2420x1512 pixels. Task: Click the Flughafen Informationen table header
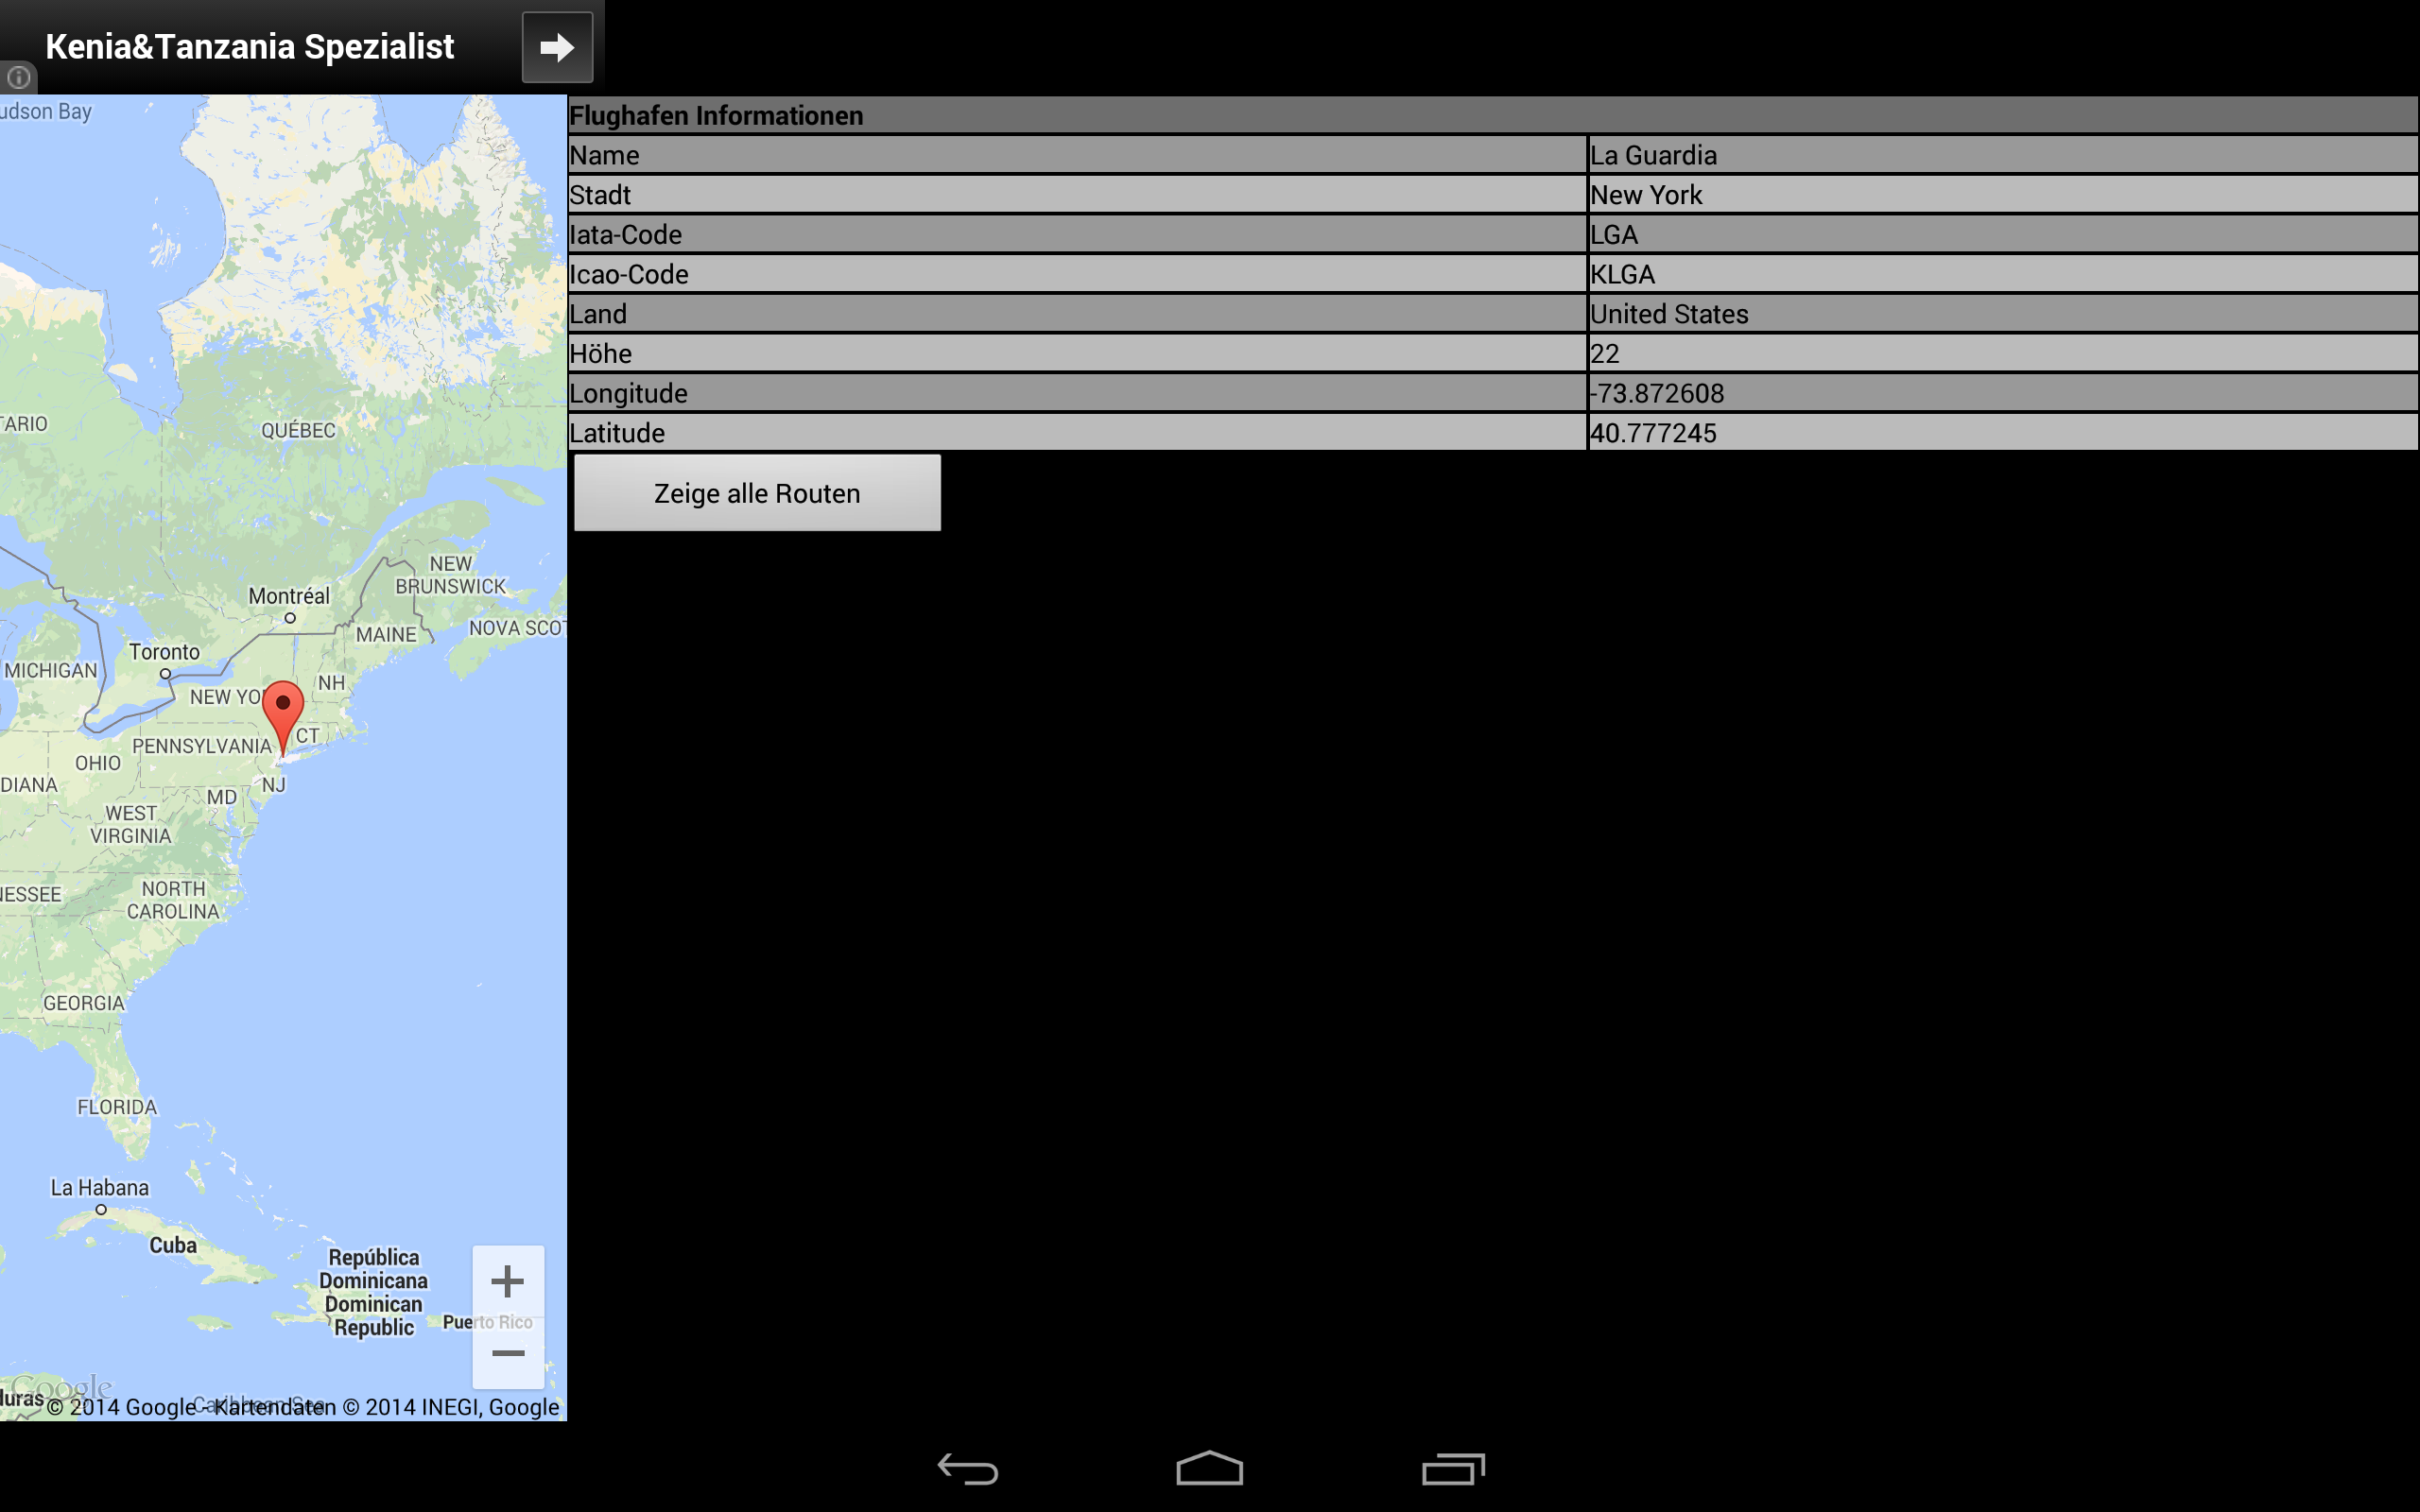coord(716,116)
